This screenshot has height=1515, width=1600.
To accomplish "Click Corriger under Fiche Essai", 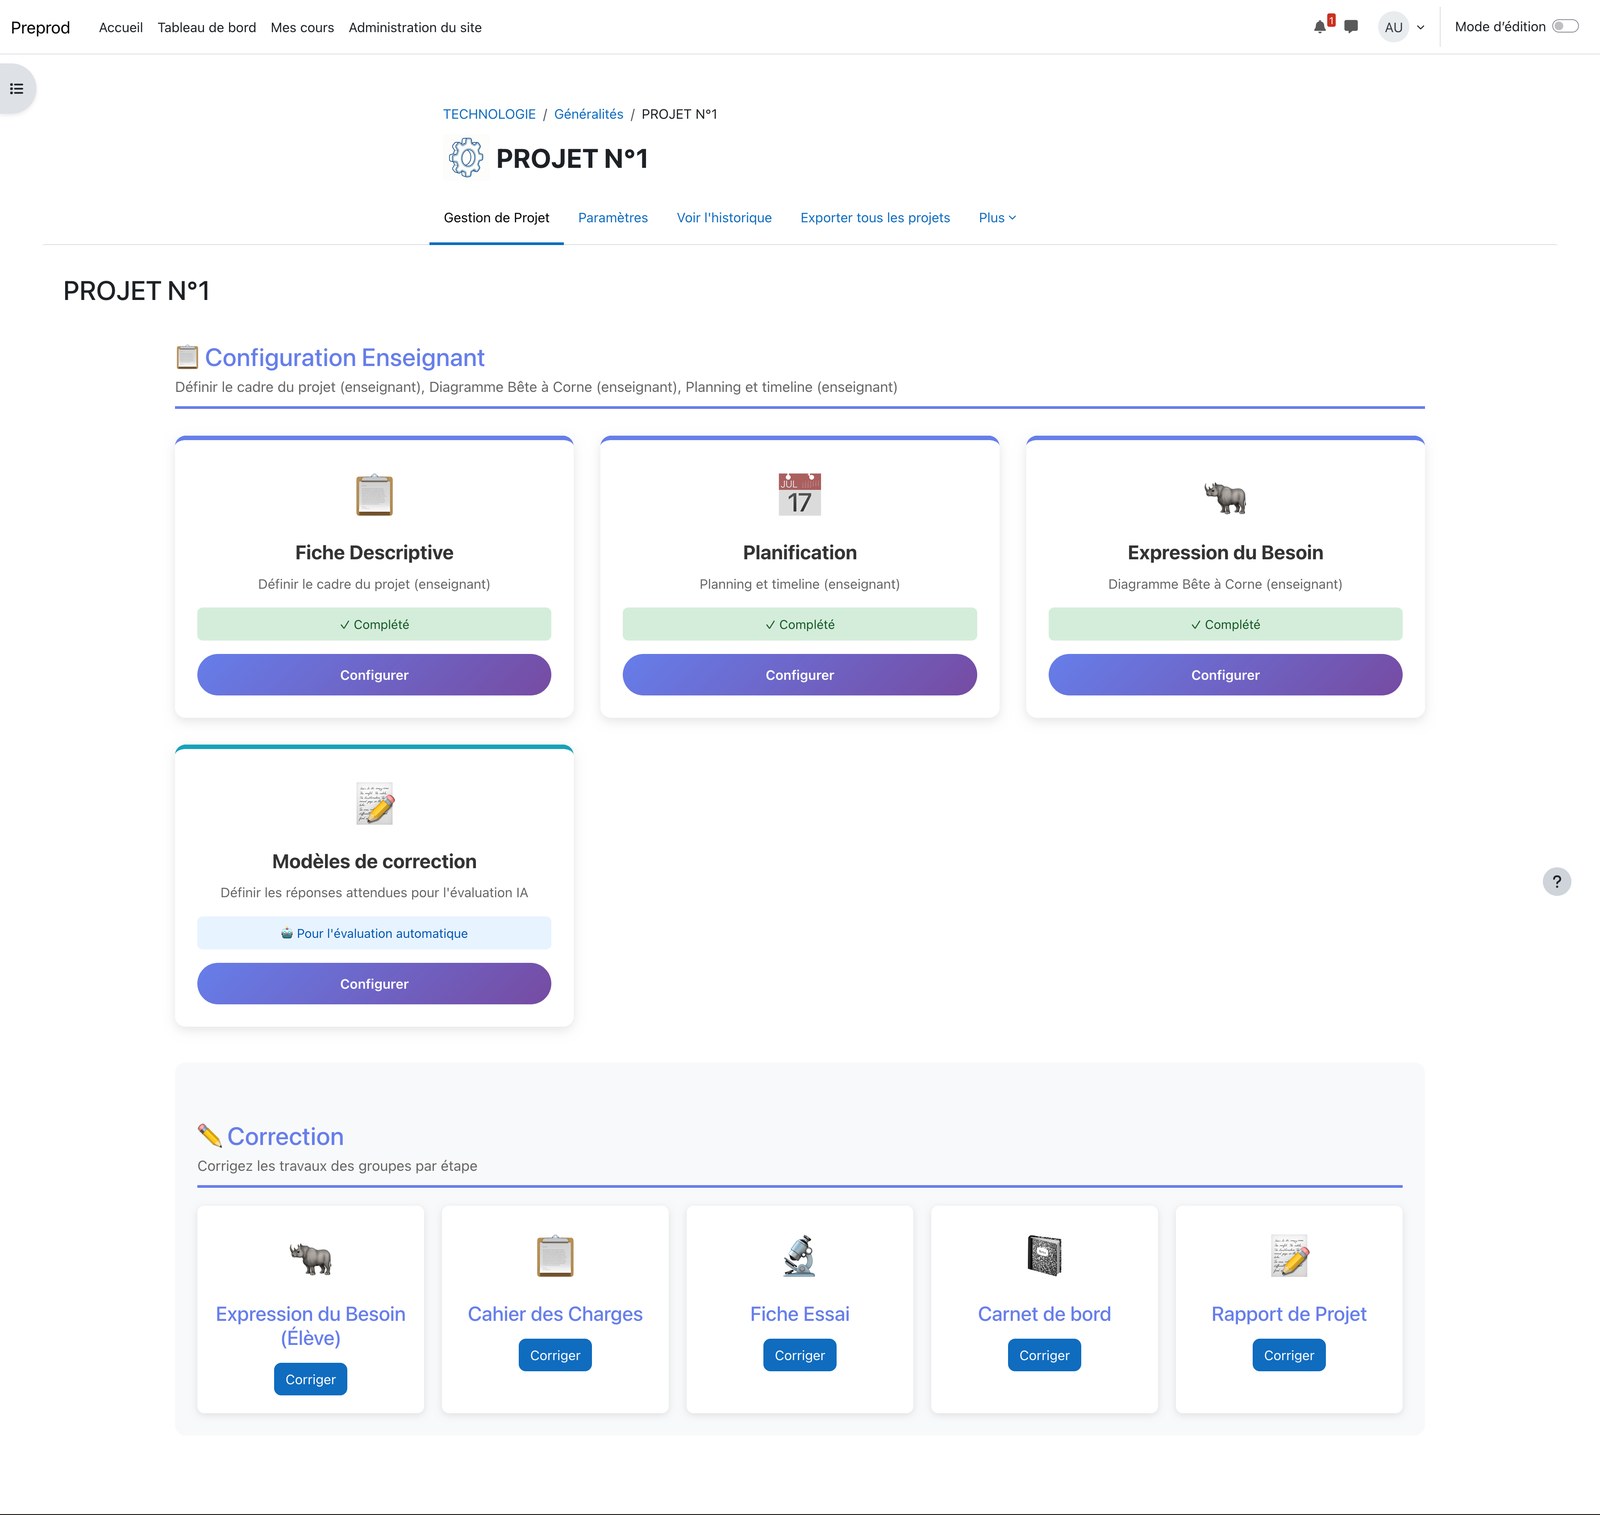I will pyautogui.click(x=800, y=1355).
